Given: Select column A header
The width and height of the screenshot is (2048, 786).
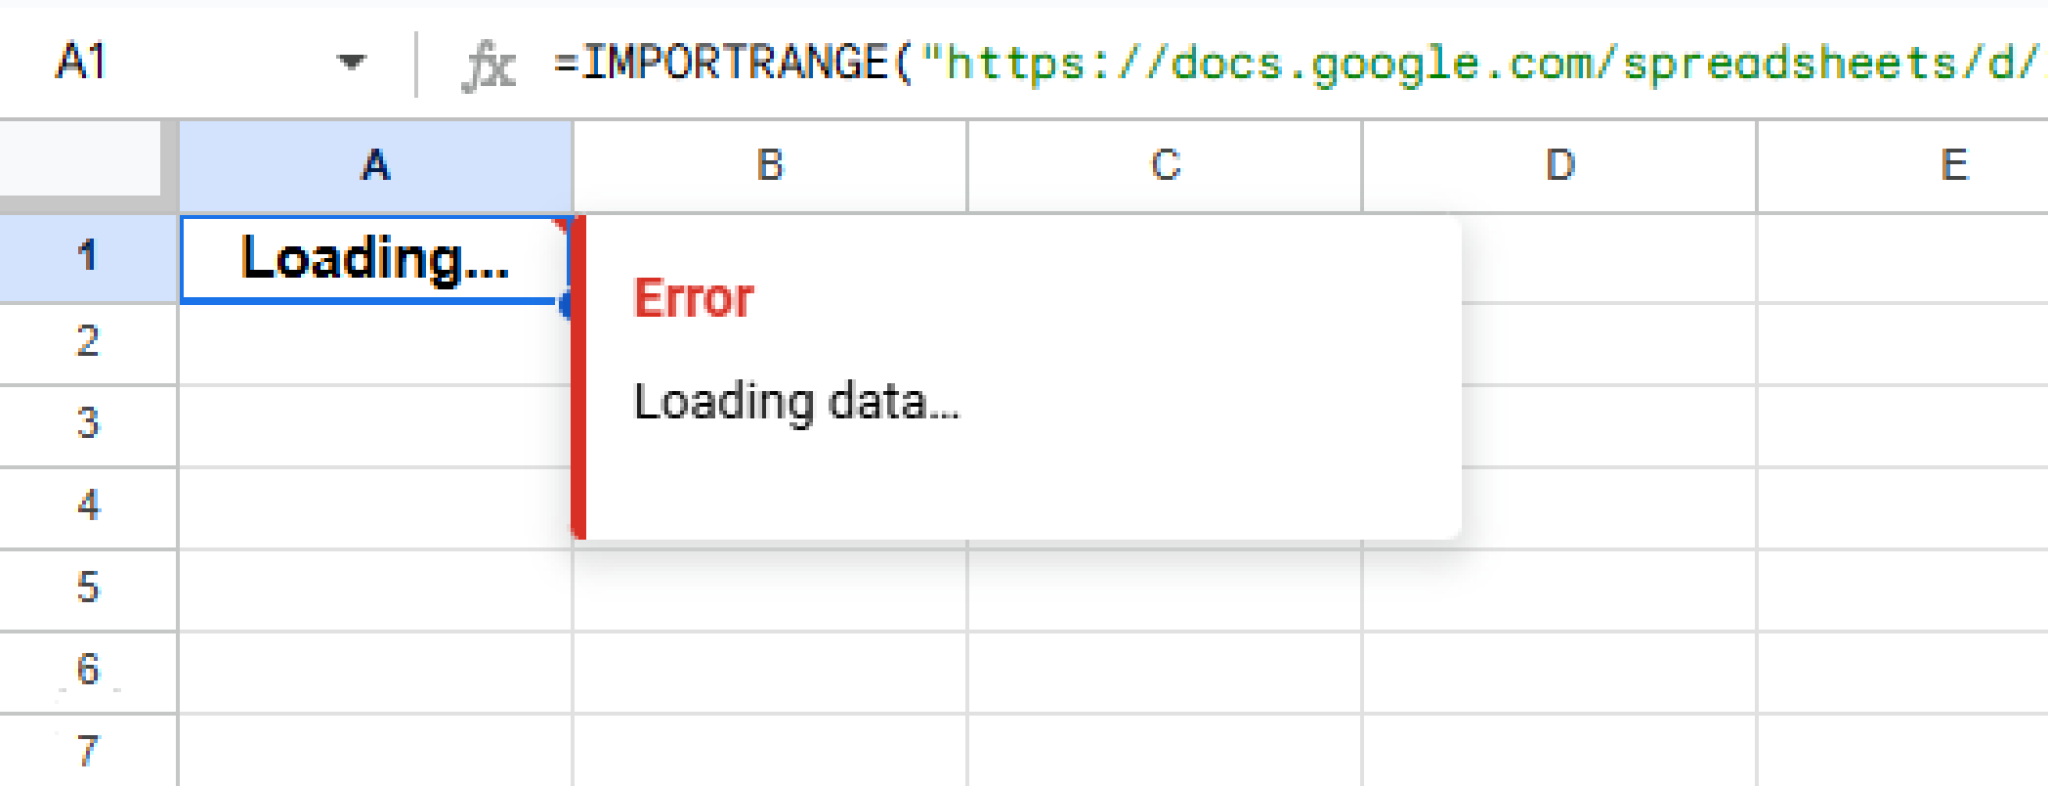Looking at the screenshot, I should click(x=375, y=165).
